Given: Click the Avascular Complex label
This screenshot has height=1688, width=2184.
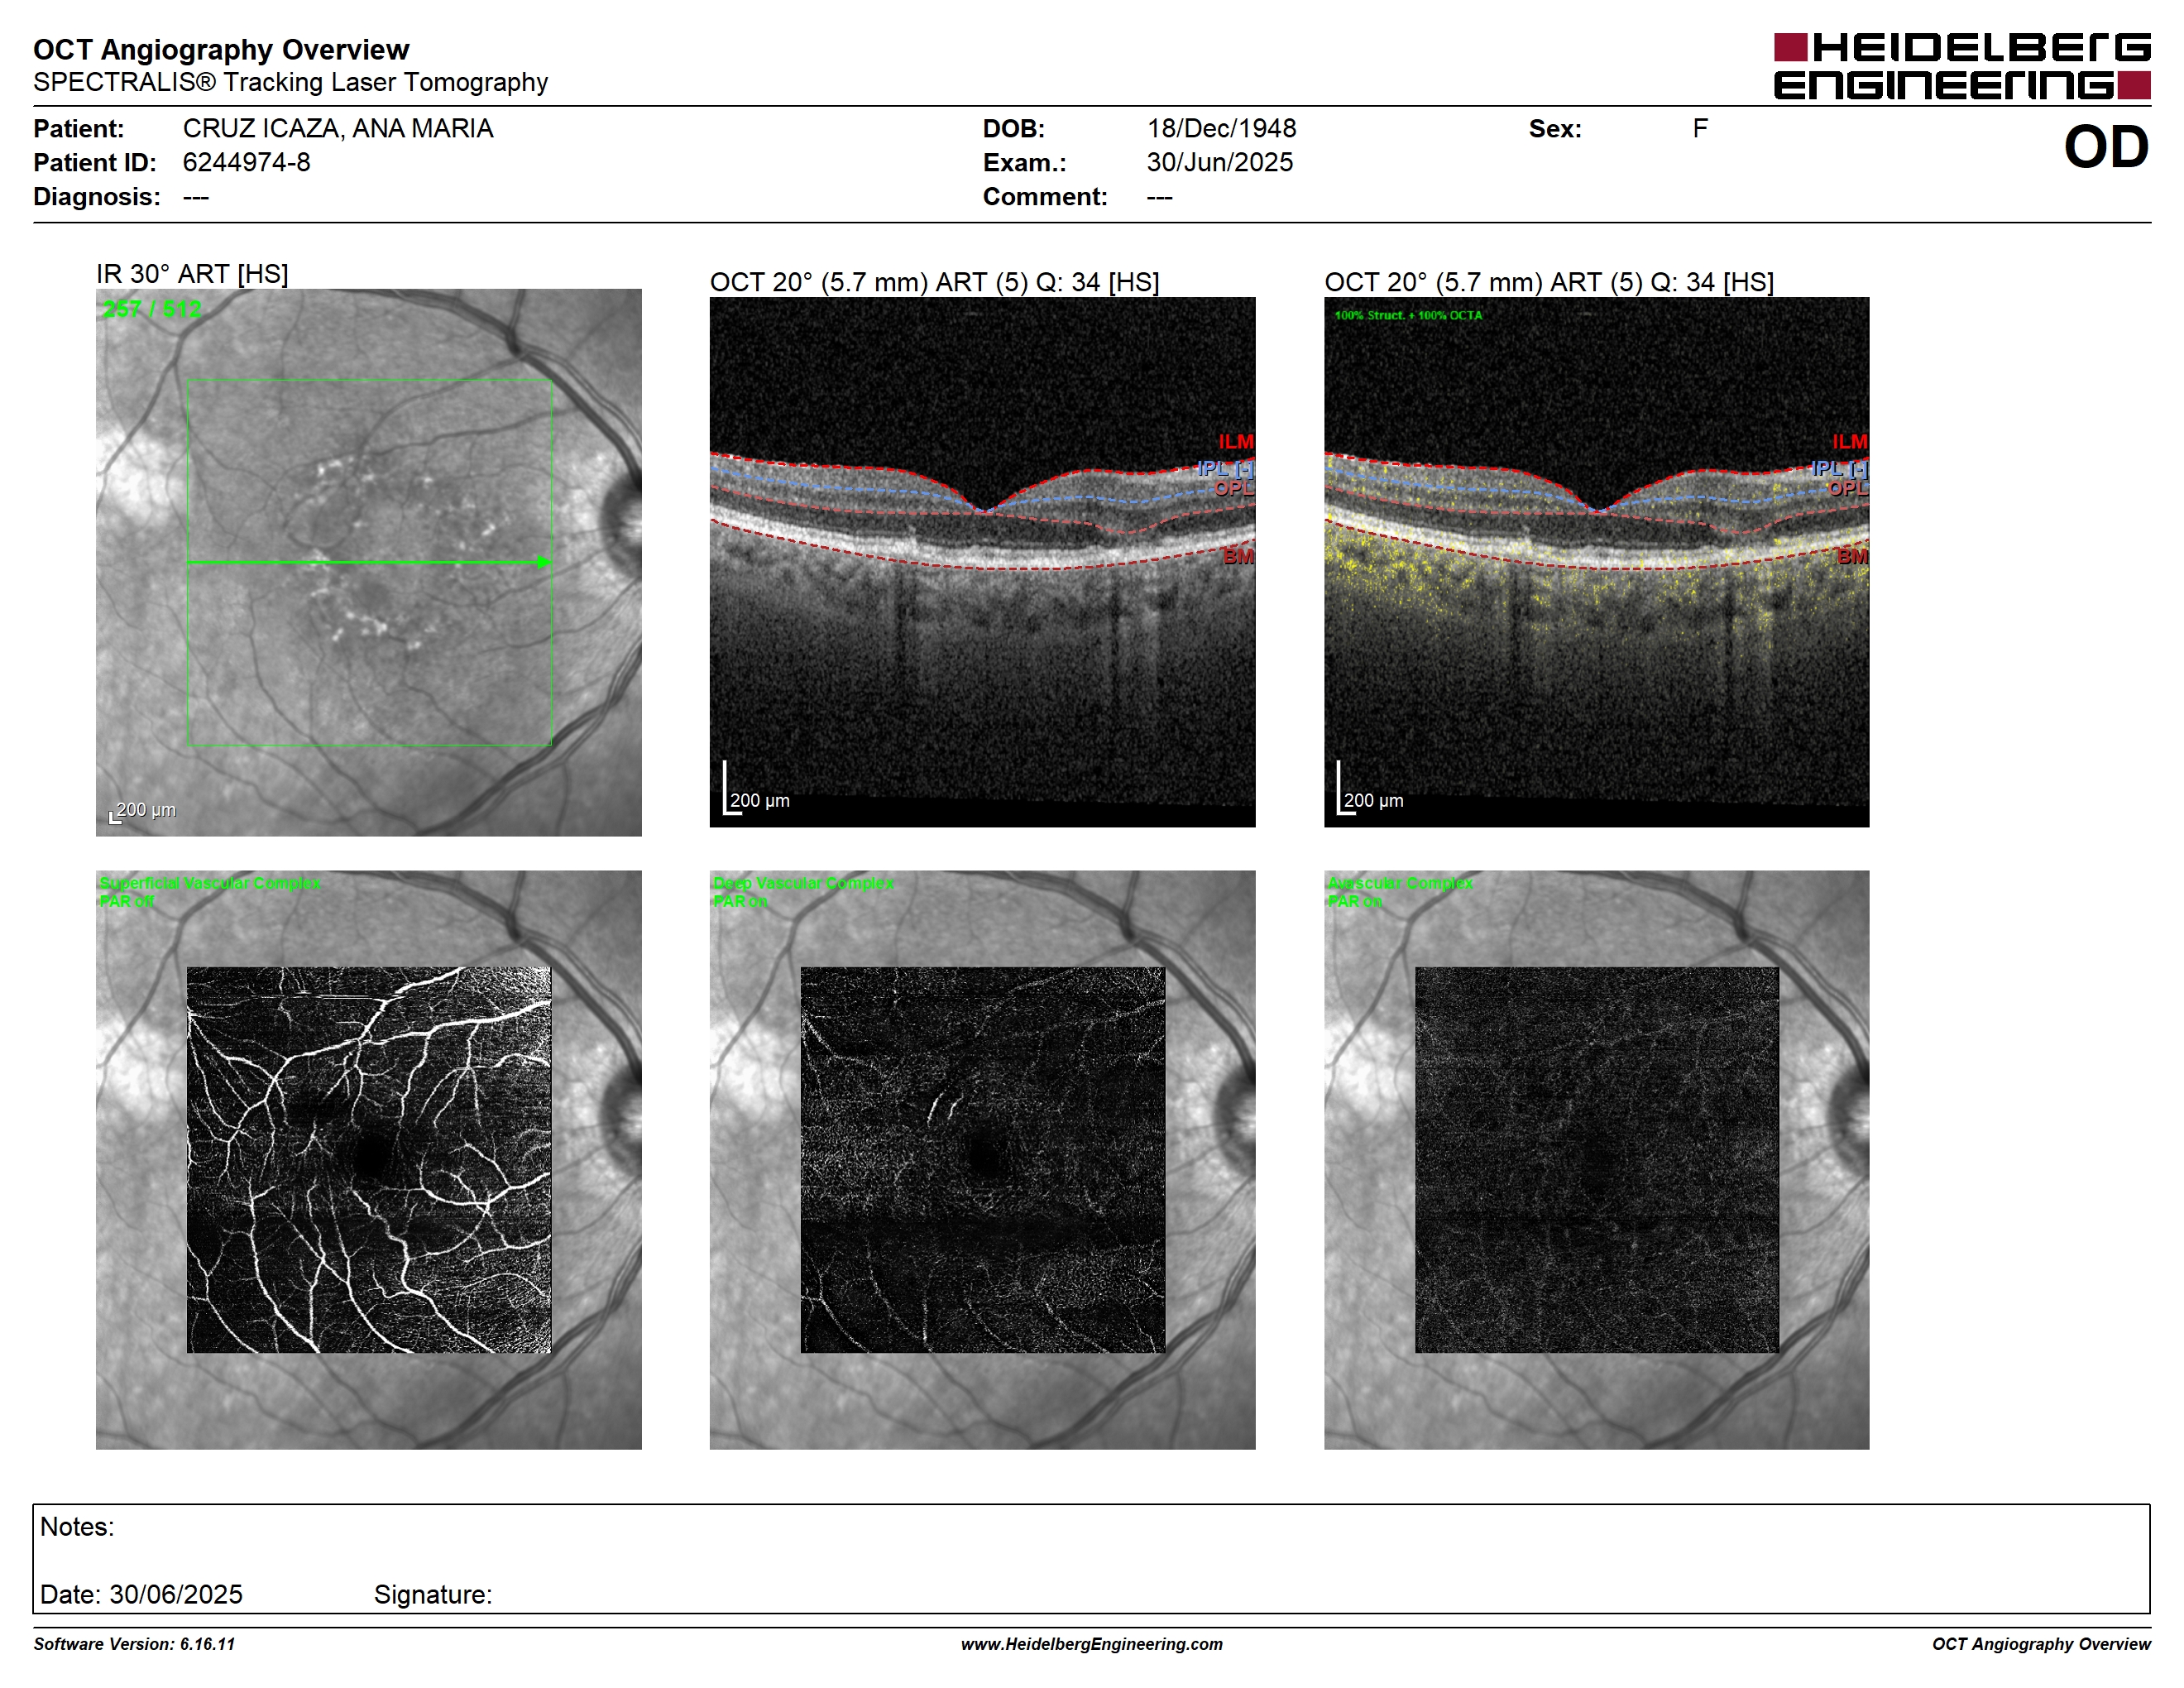Looking at the screenshot, I should click(1400, 883).
